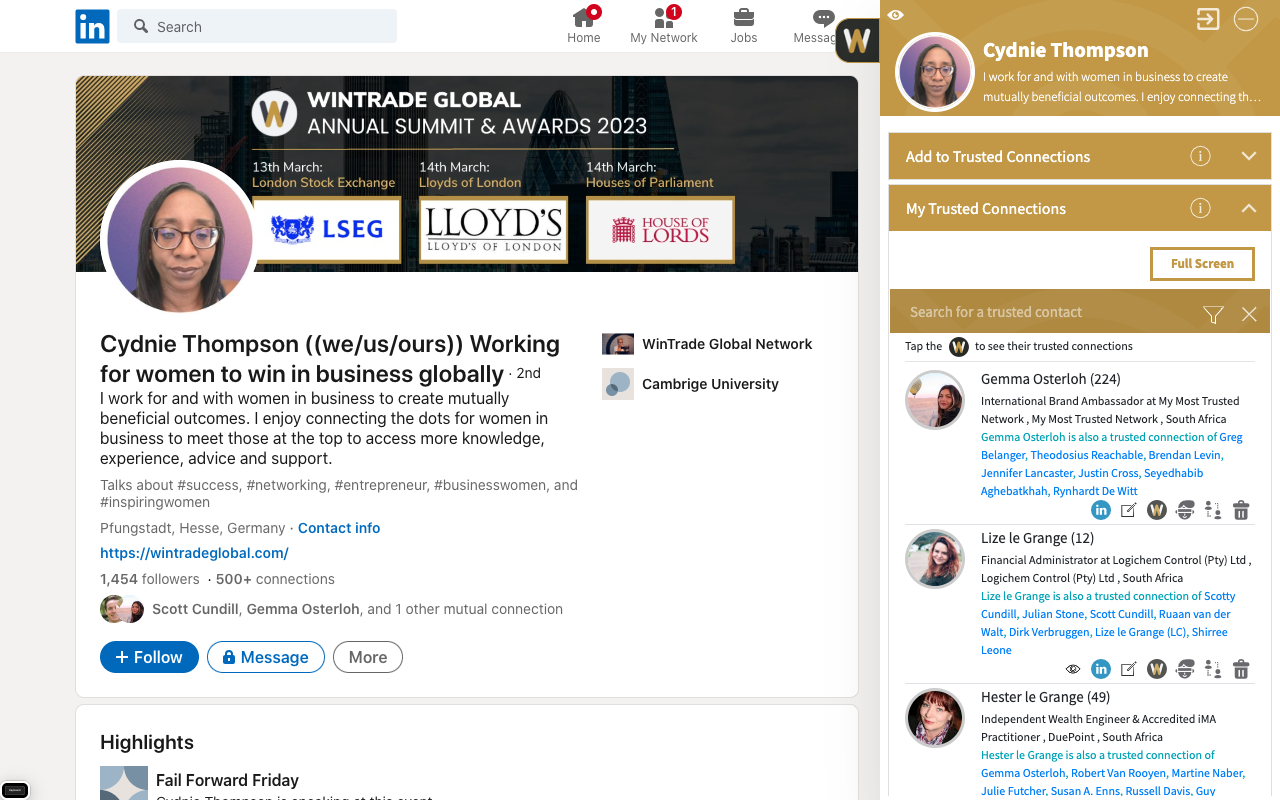
Task: Focus the LinkedIn Search box
Action: tap(257, 26)
